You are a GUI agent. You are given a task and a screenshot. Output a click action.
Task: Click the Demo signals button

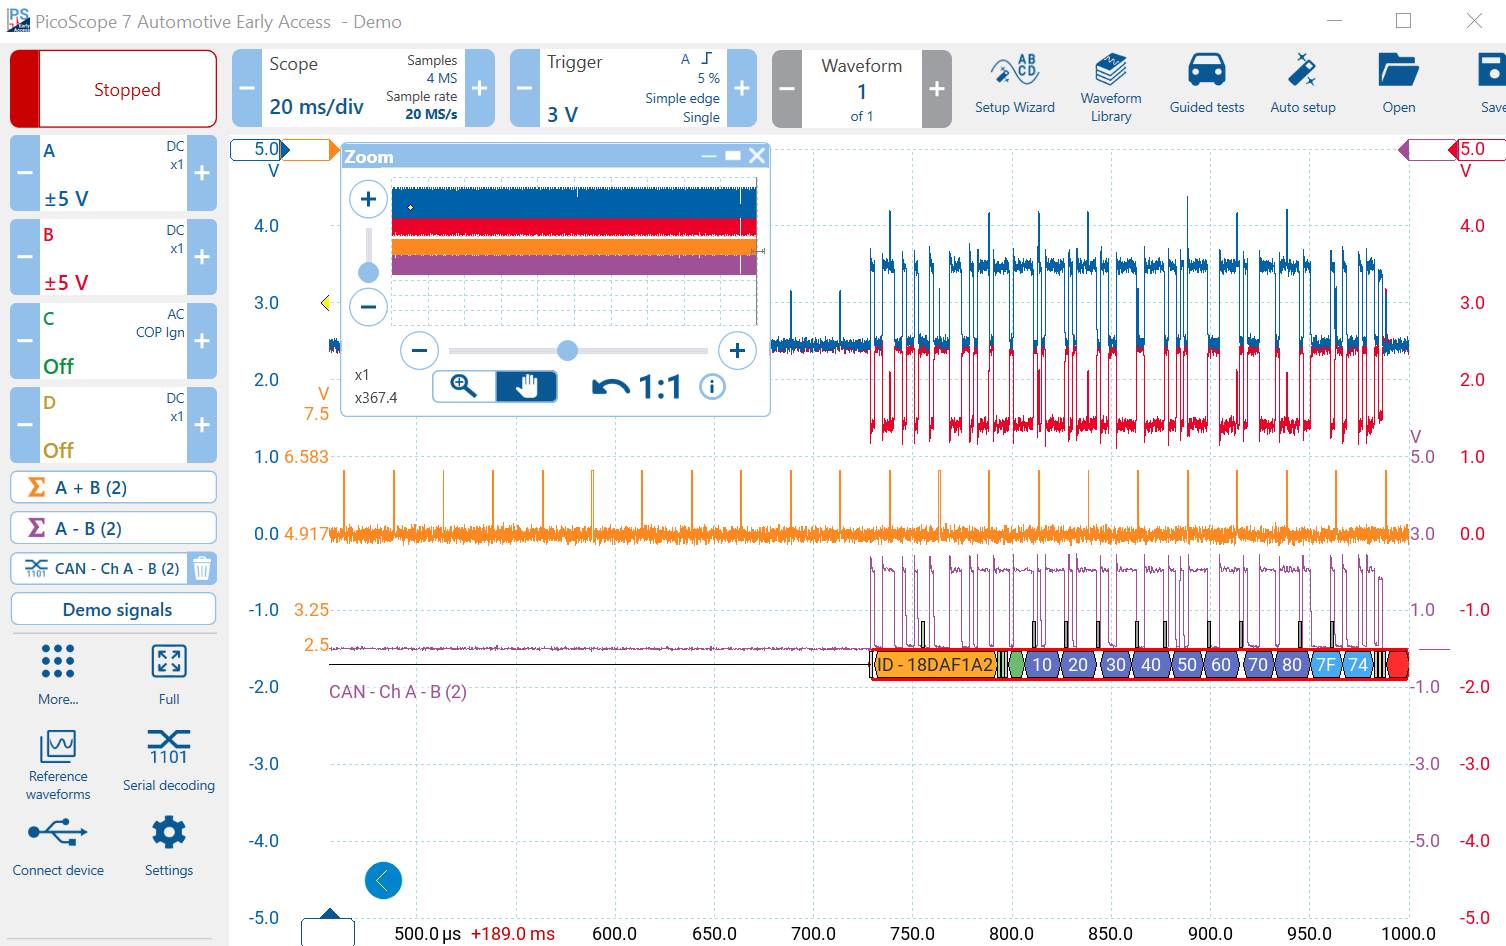coord(113,609)
